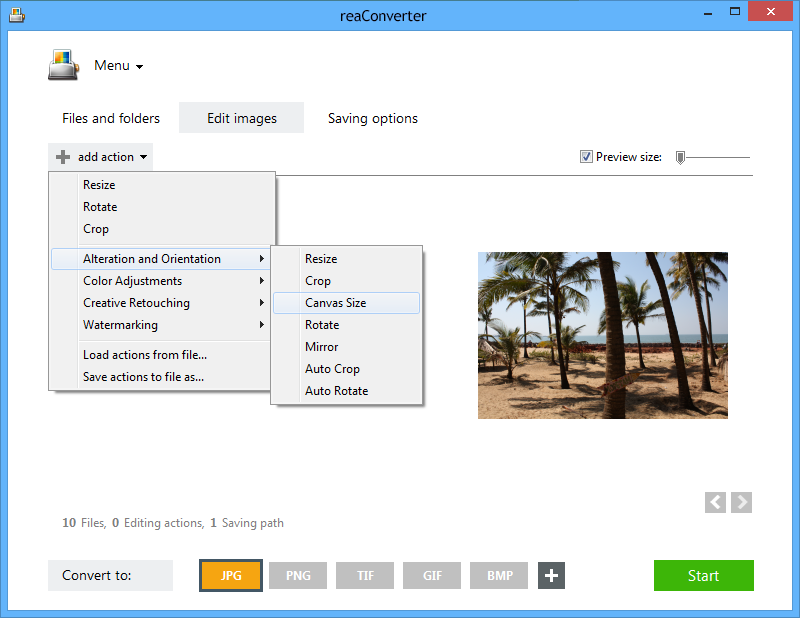Pick Crop in the Alteration submenu

click(346, 281)
